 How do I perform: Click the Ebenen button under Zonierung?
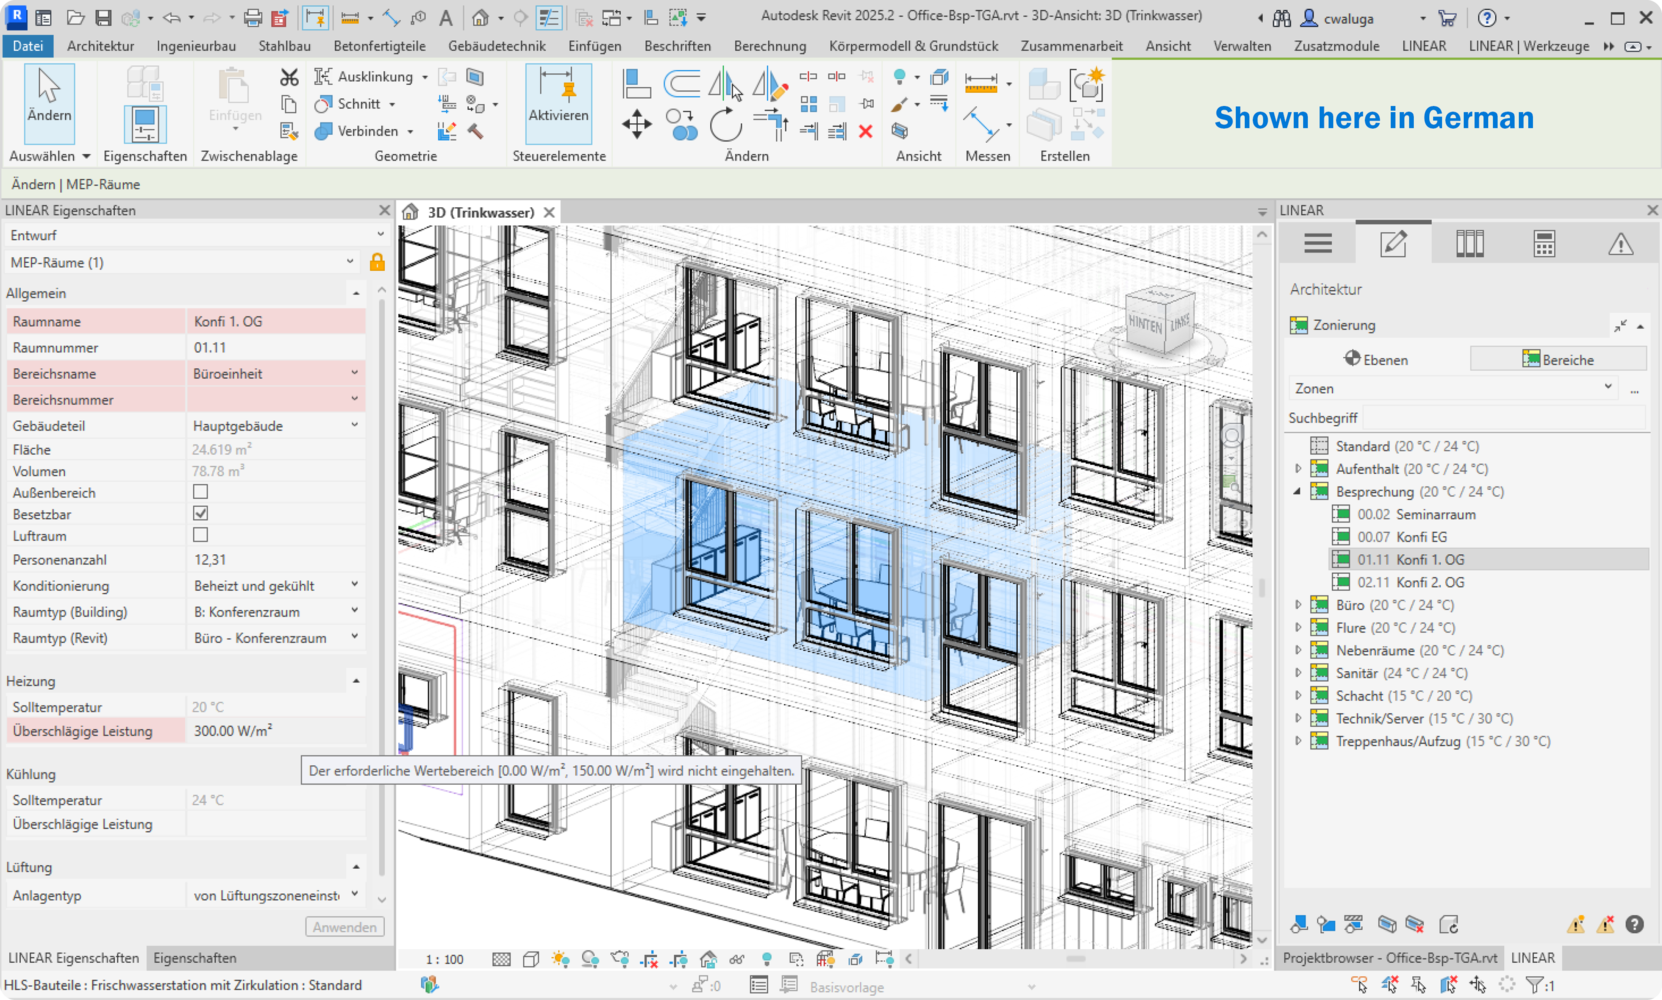tap(1376, 360)
